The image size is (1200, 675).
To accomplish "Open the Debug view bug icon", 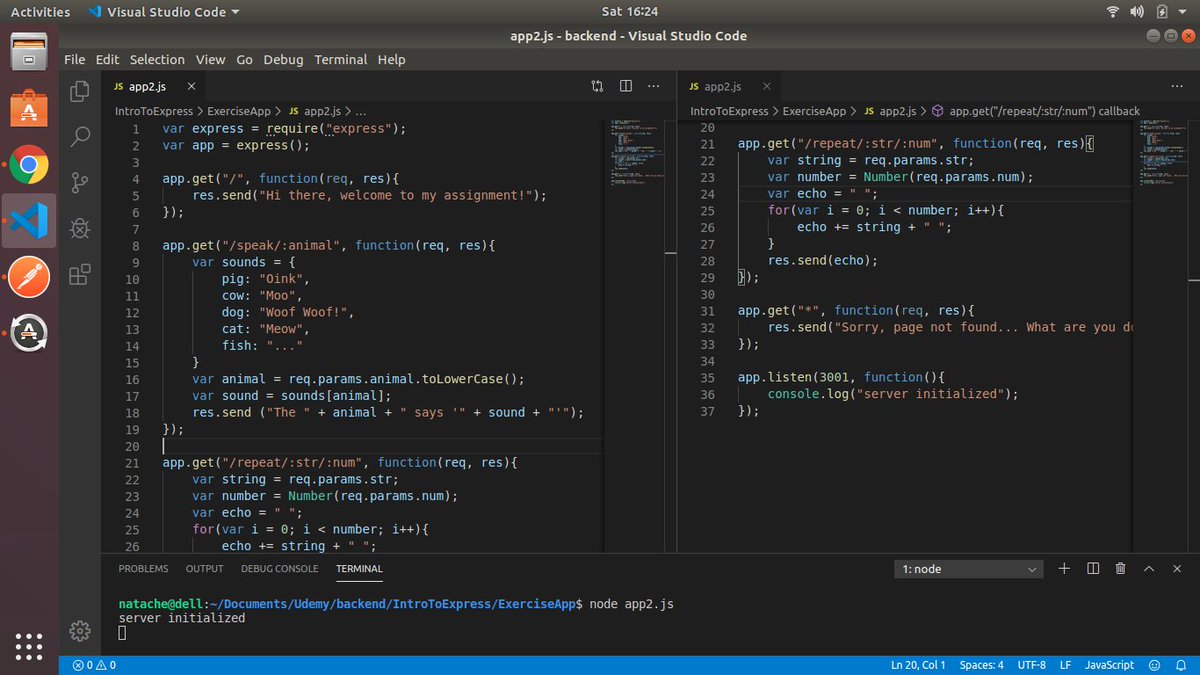I will pyautogui.click(x=80, y=228).
